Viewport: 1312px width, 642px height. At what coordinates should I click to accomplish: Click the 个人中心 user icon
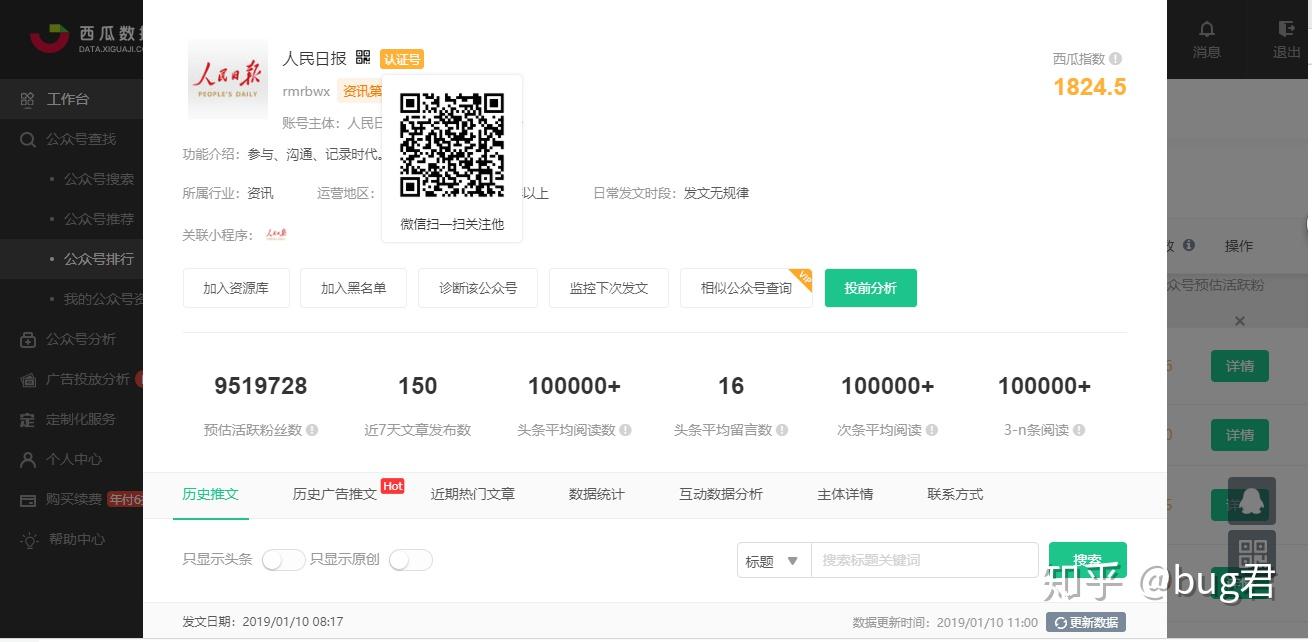pyautogui.click(x=28, y=459)
